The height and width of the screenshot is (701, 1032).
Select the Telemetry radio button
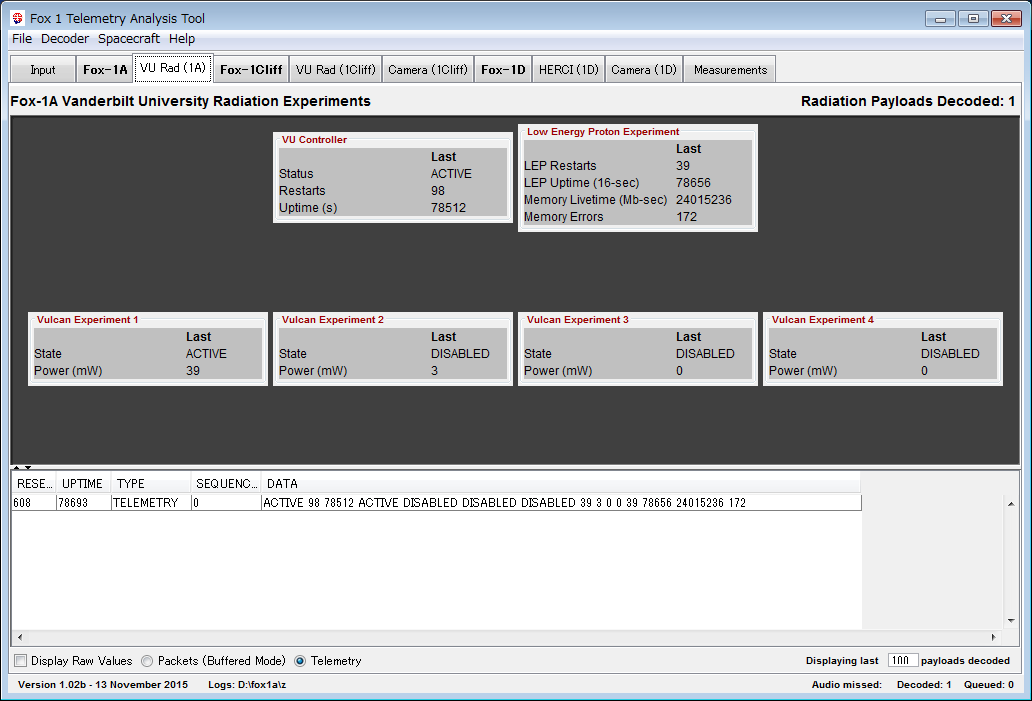(300, 661)
